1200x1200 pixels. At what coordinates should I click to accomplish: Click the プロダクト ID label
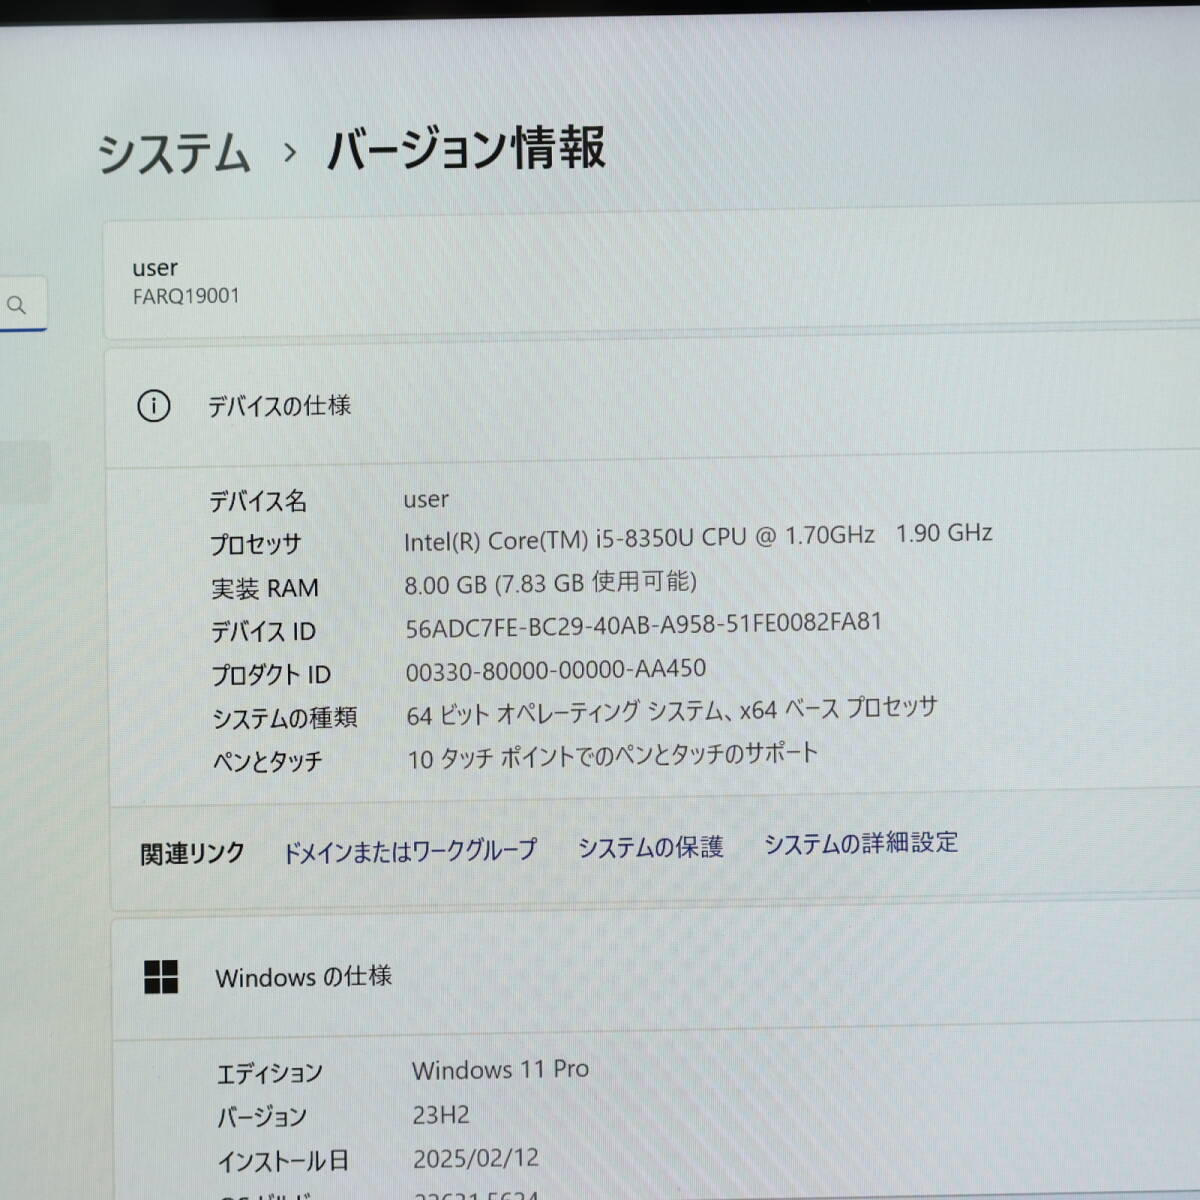[271, 675]
